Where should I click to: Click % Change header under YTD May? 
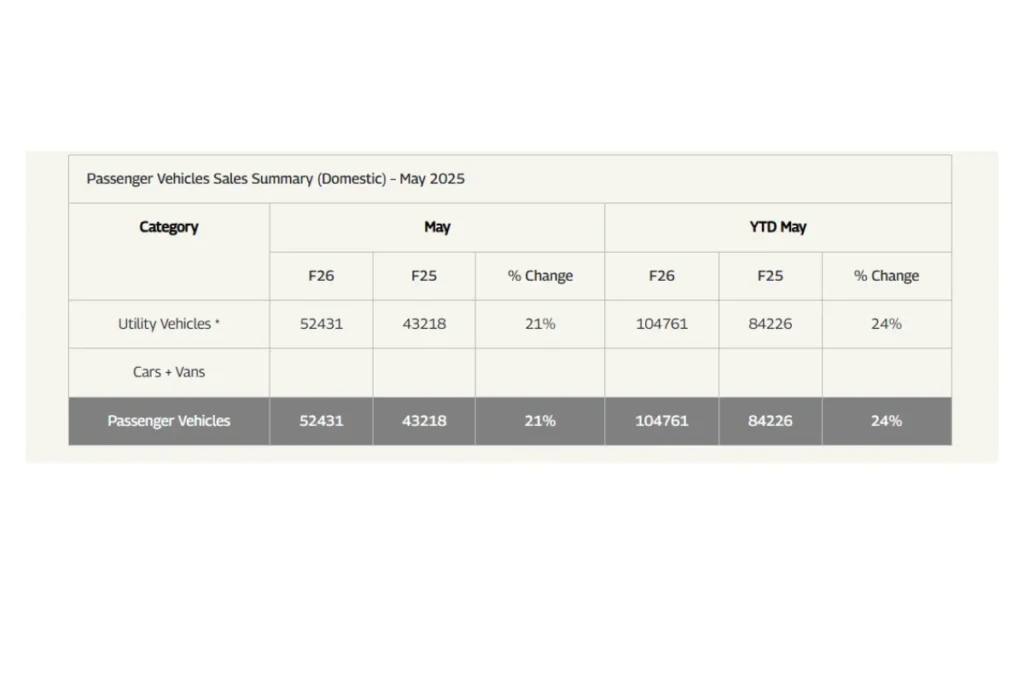click(886, 276)
